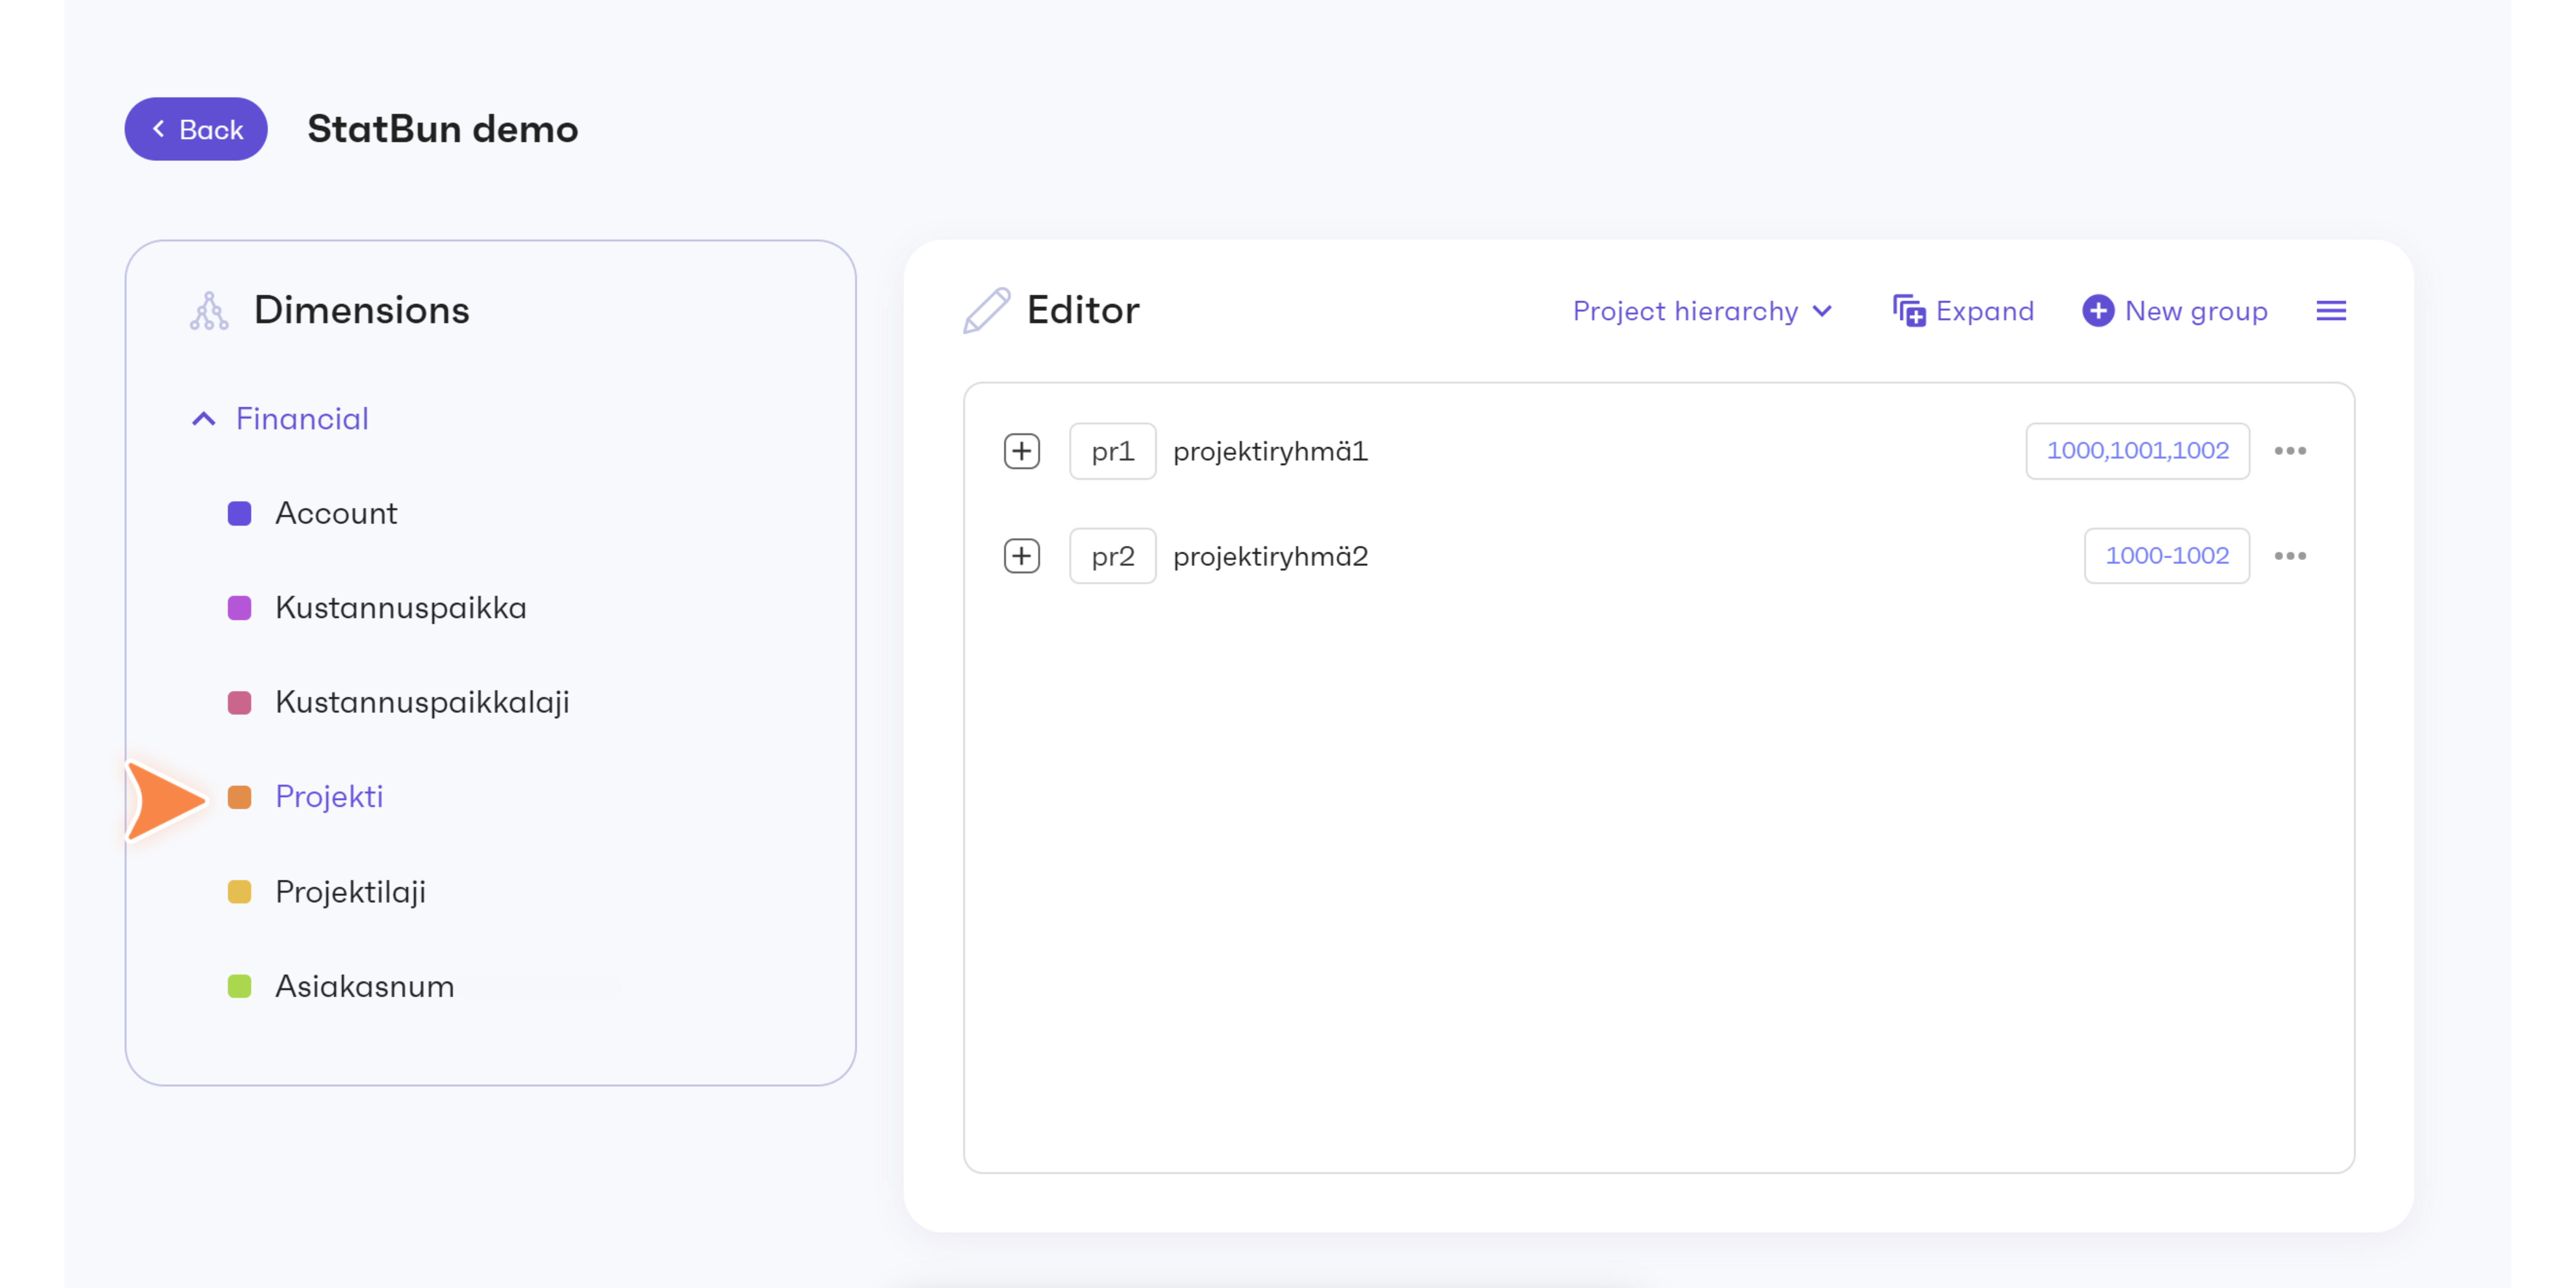Image resolution: width=2576 pixels, height=1288 pixels.
Task: Click the Dimensions hierarchy icon
Action: pos(209,311)
